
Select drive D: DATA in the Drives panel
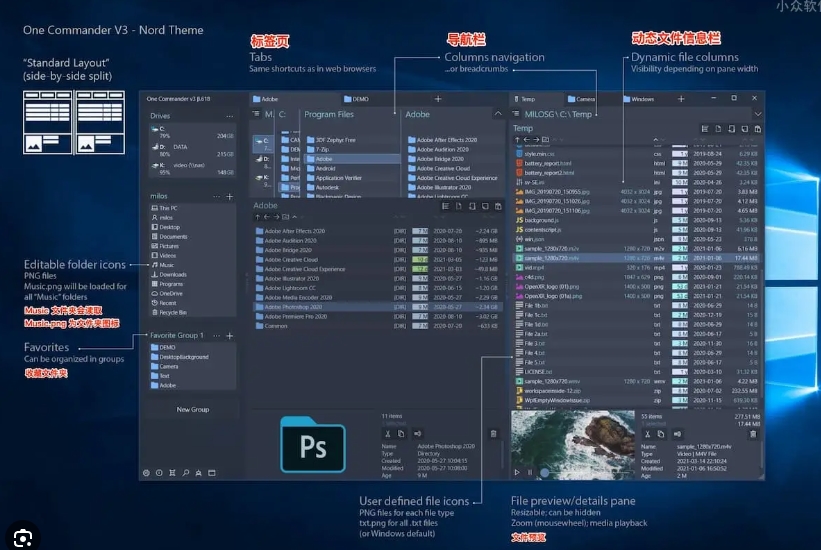point(192,150)
